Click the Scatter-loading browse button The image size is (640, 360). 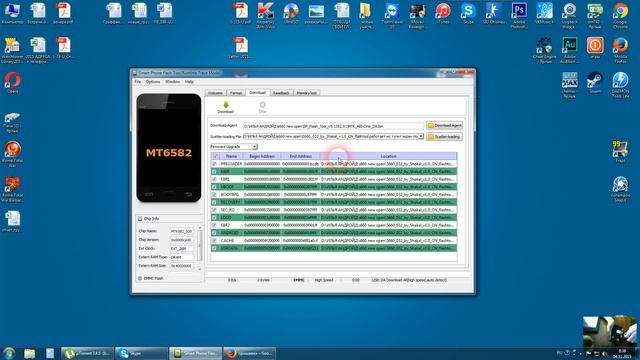444,137
